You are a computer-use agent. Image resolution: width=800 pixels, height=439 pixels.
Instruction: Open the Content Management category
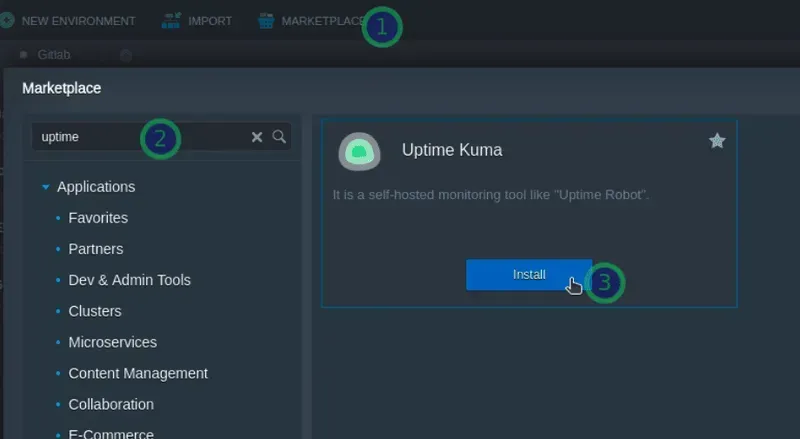tap(138, 373)
